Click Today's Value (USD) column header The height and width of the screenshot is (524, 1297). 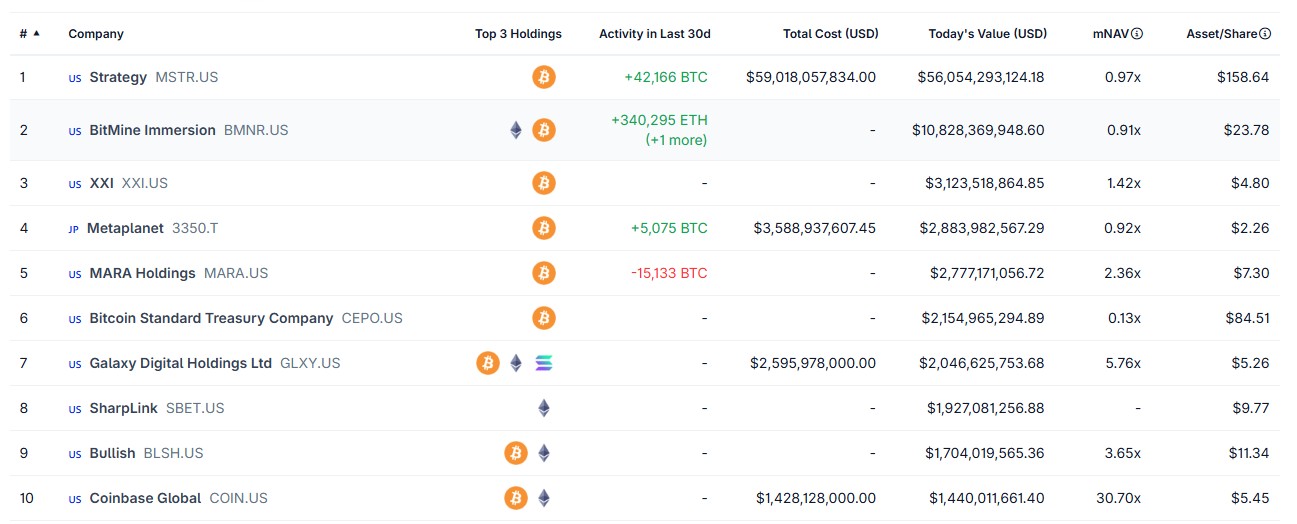(988, 34)
